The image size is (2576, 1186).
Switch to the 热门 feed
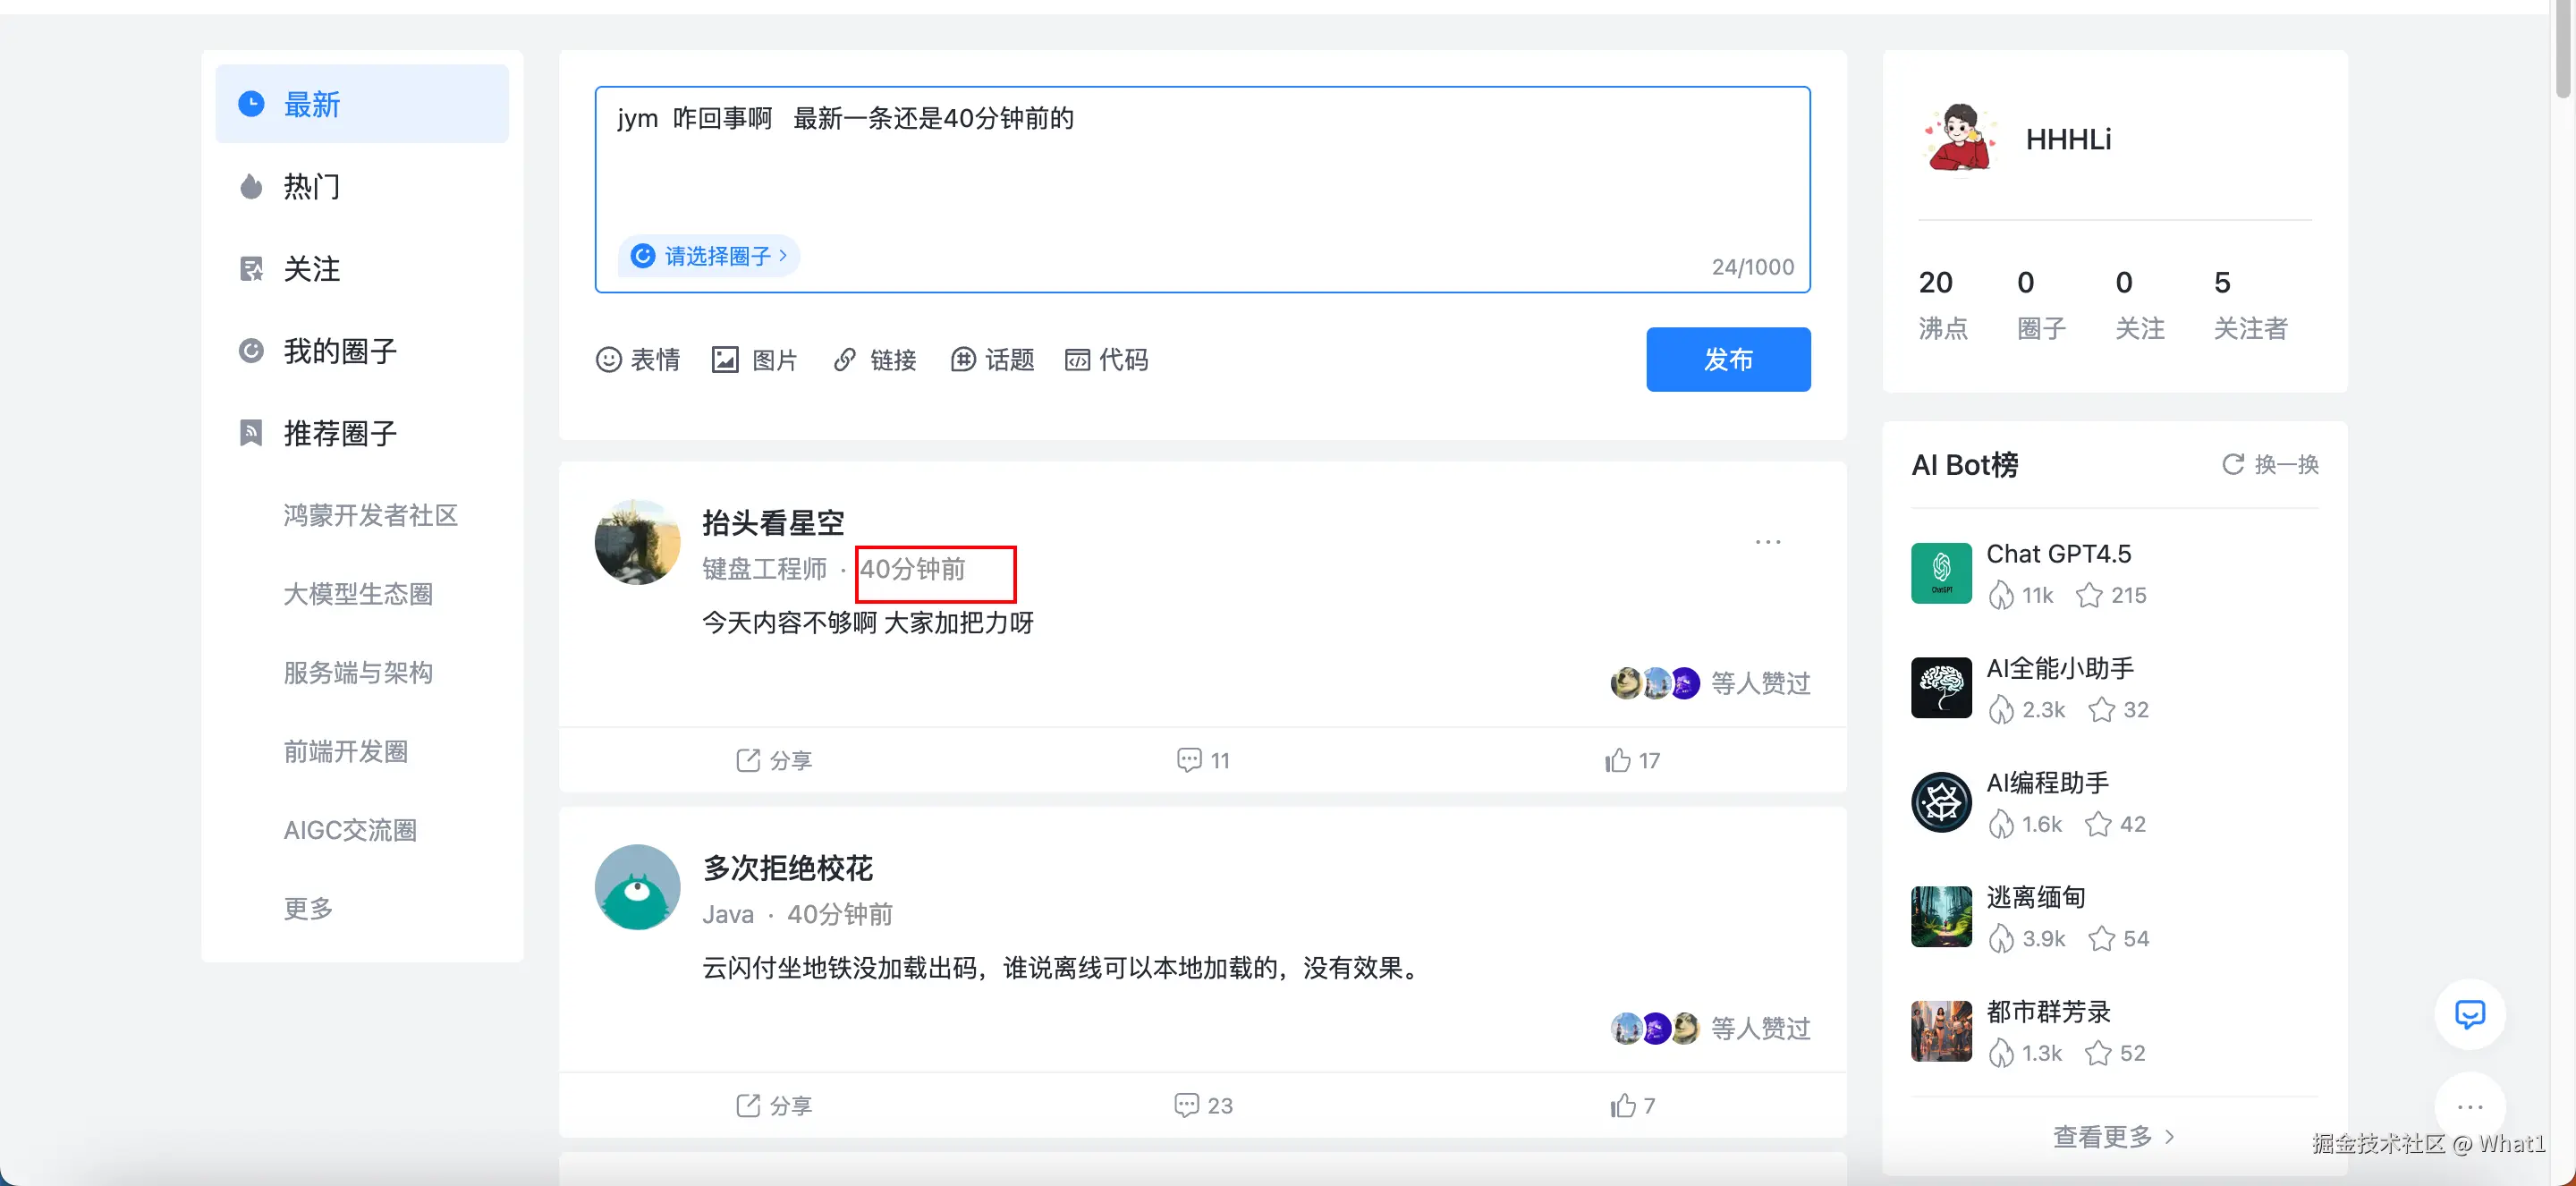(311, 187)
